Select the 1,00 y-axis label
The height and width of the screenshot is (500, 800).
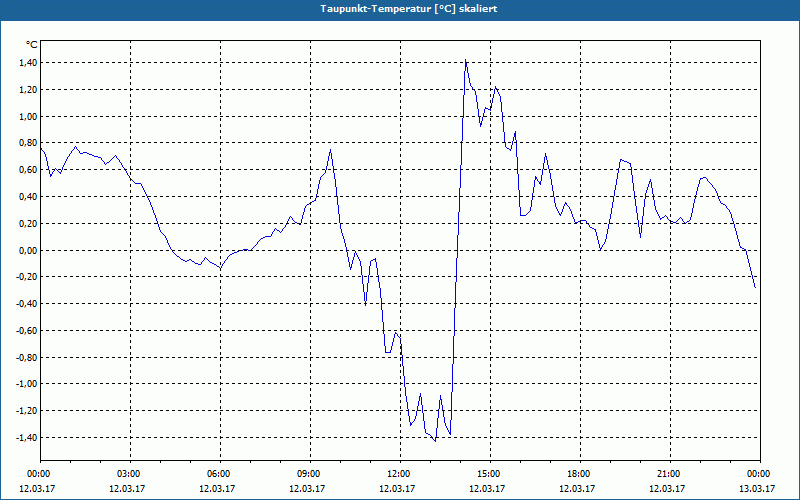coord(28,116)
